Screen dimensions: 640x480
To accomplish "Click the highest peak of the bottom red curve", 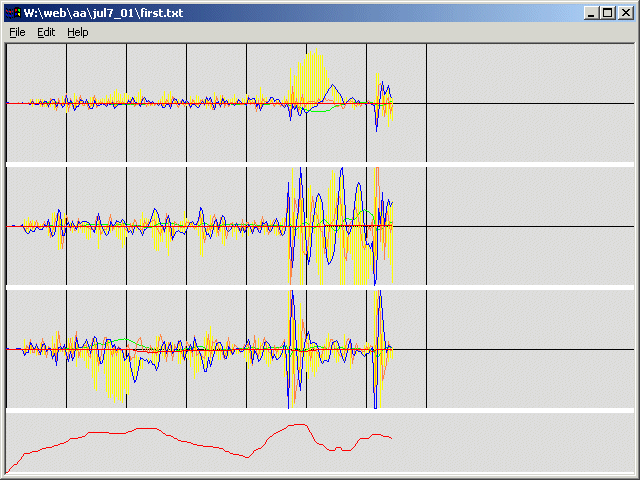I will coord(298,424).
